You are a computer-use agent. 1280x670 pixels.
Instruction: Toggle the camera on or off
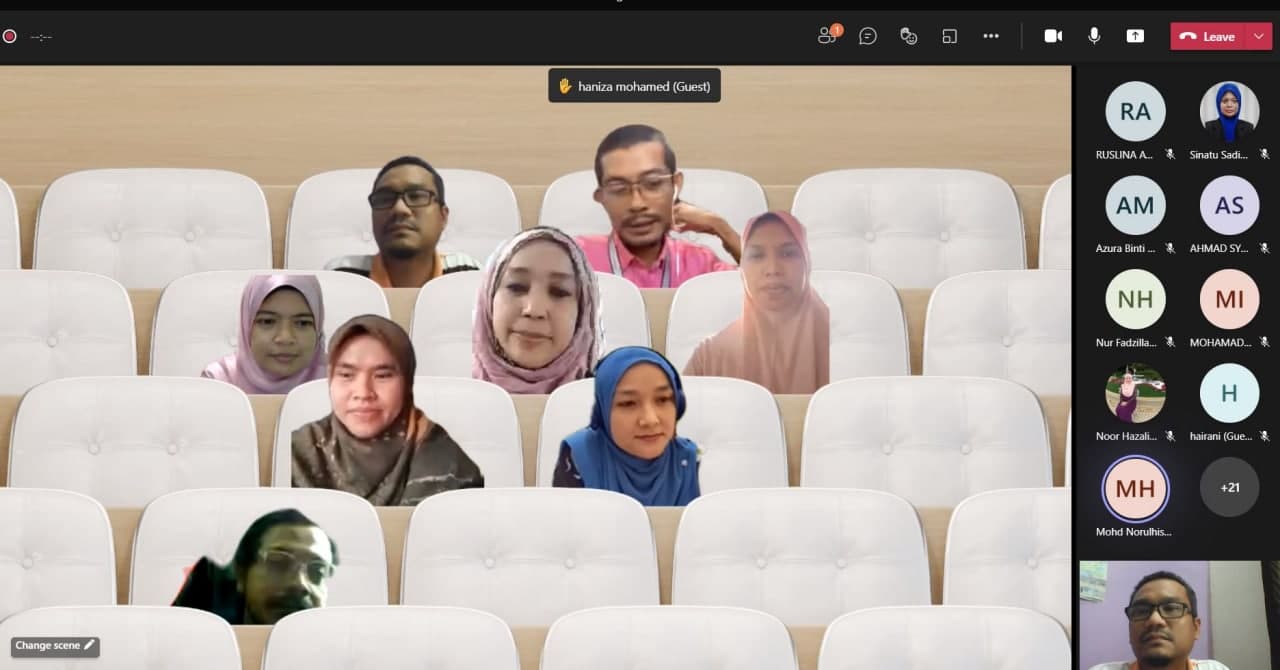tap(1053, 36)
